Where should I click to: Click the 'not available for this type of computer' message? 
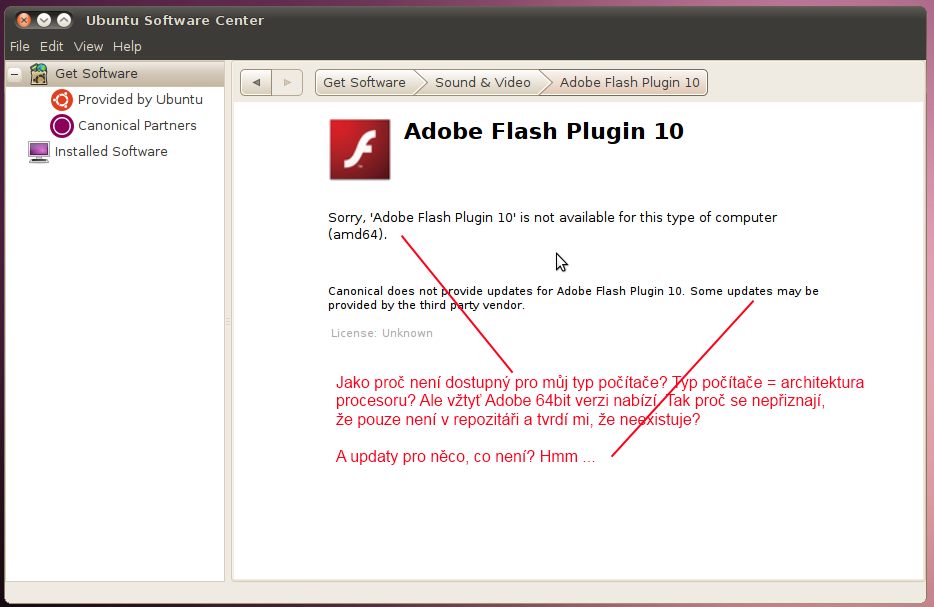point(552,226)
